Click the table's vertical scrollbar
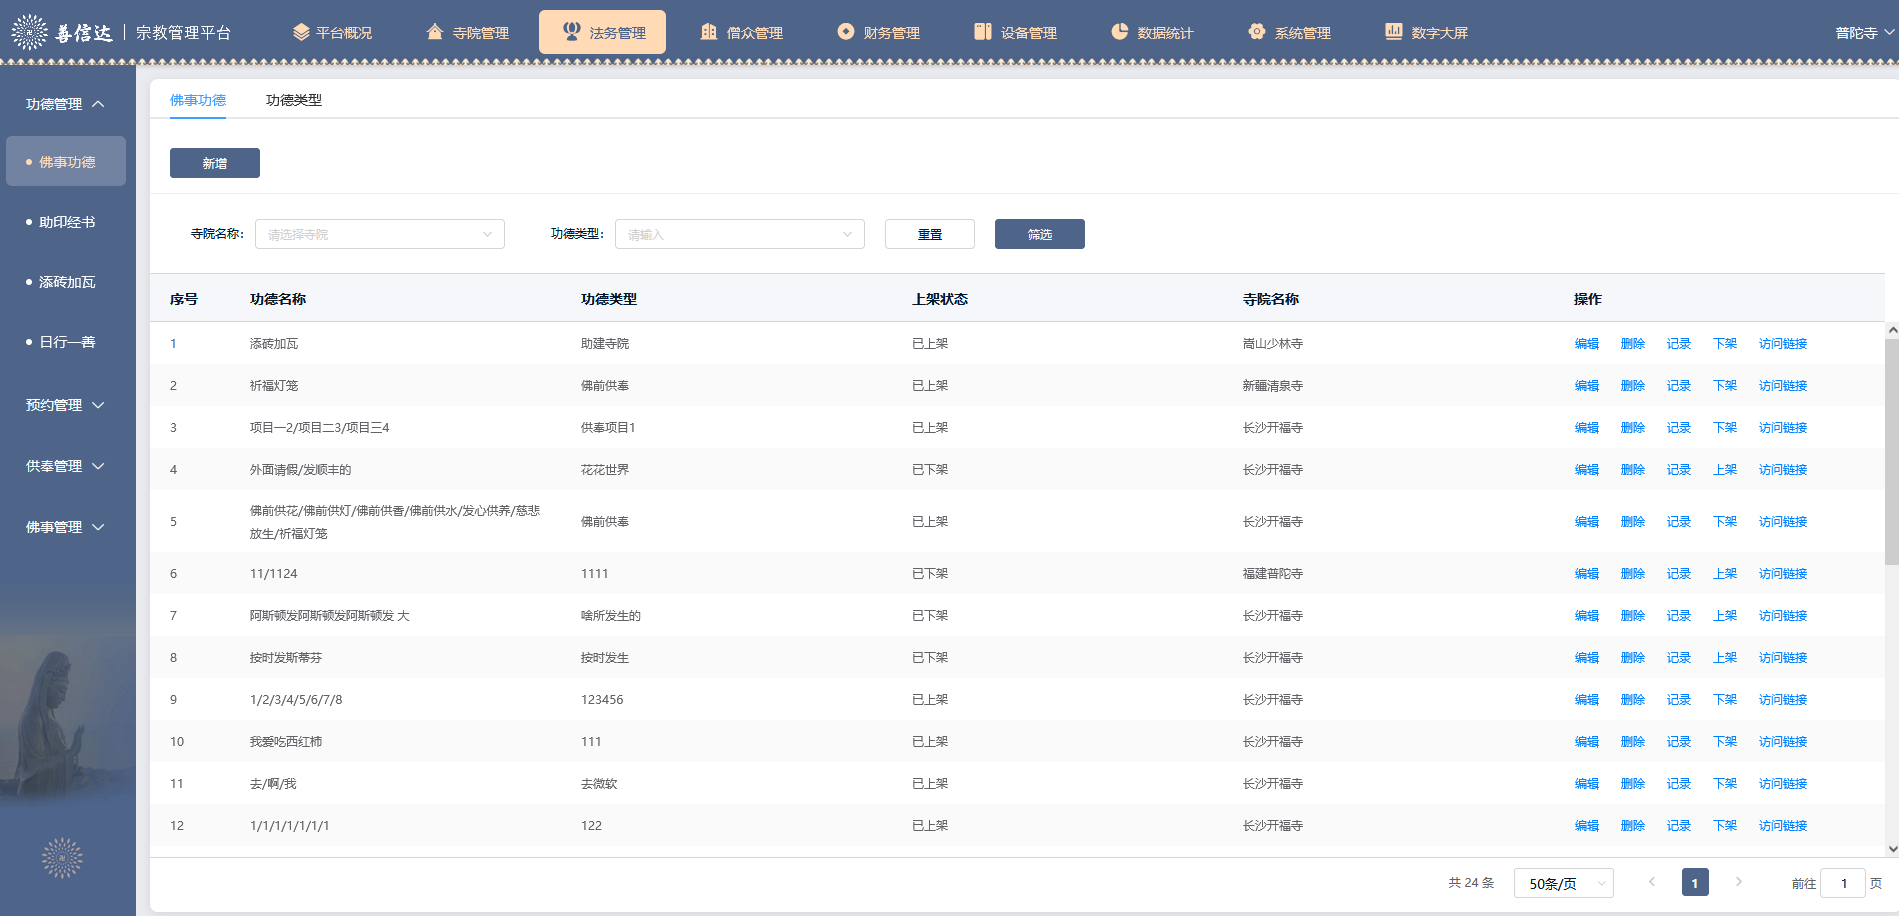The height and width of the screenshot is (916, 1899). pyautogui.click(x=1891, y=450)
